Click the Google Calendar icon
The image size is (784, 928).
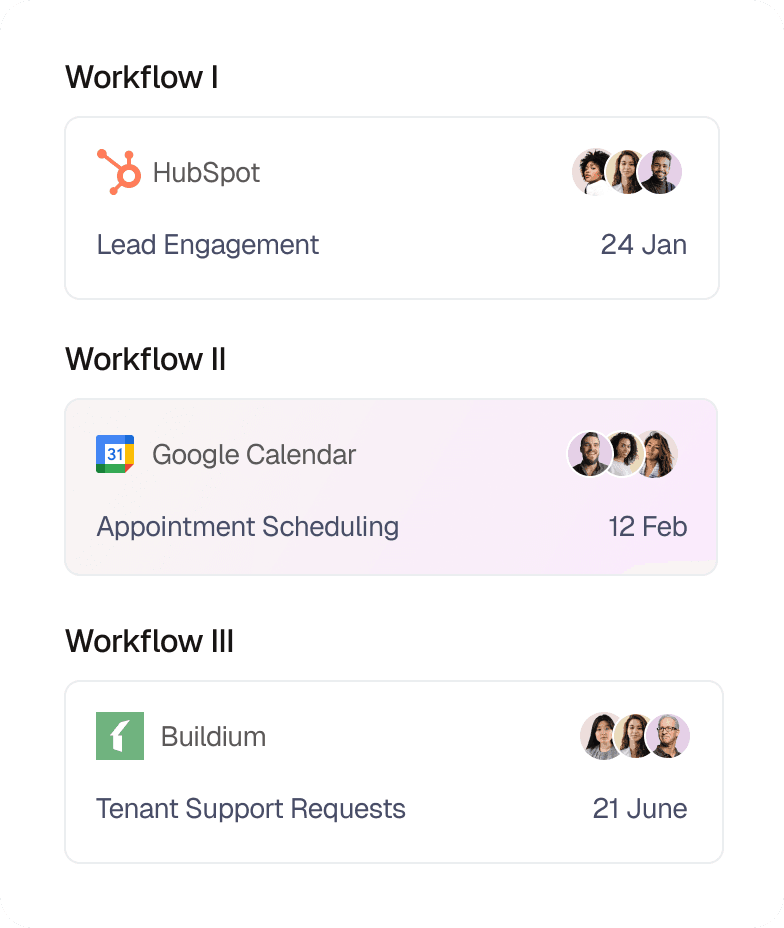(115, 454)
